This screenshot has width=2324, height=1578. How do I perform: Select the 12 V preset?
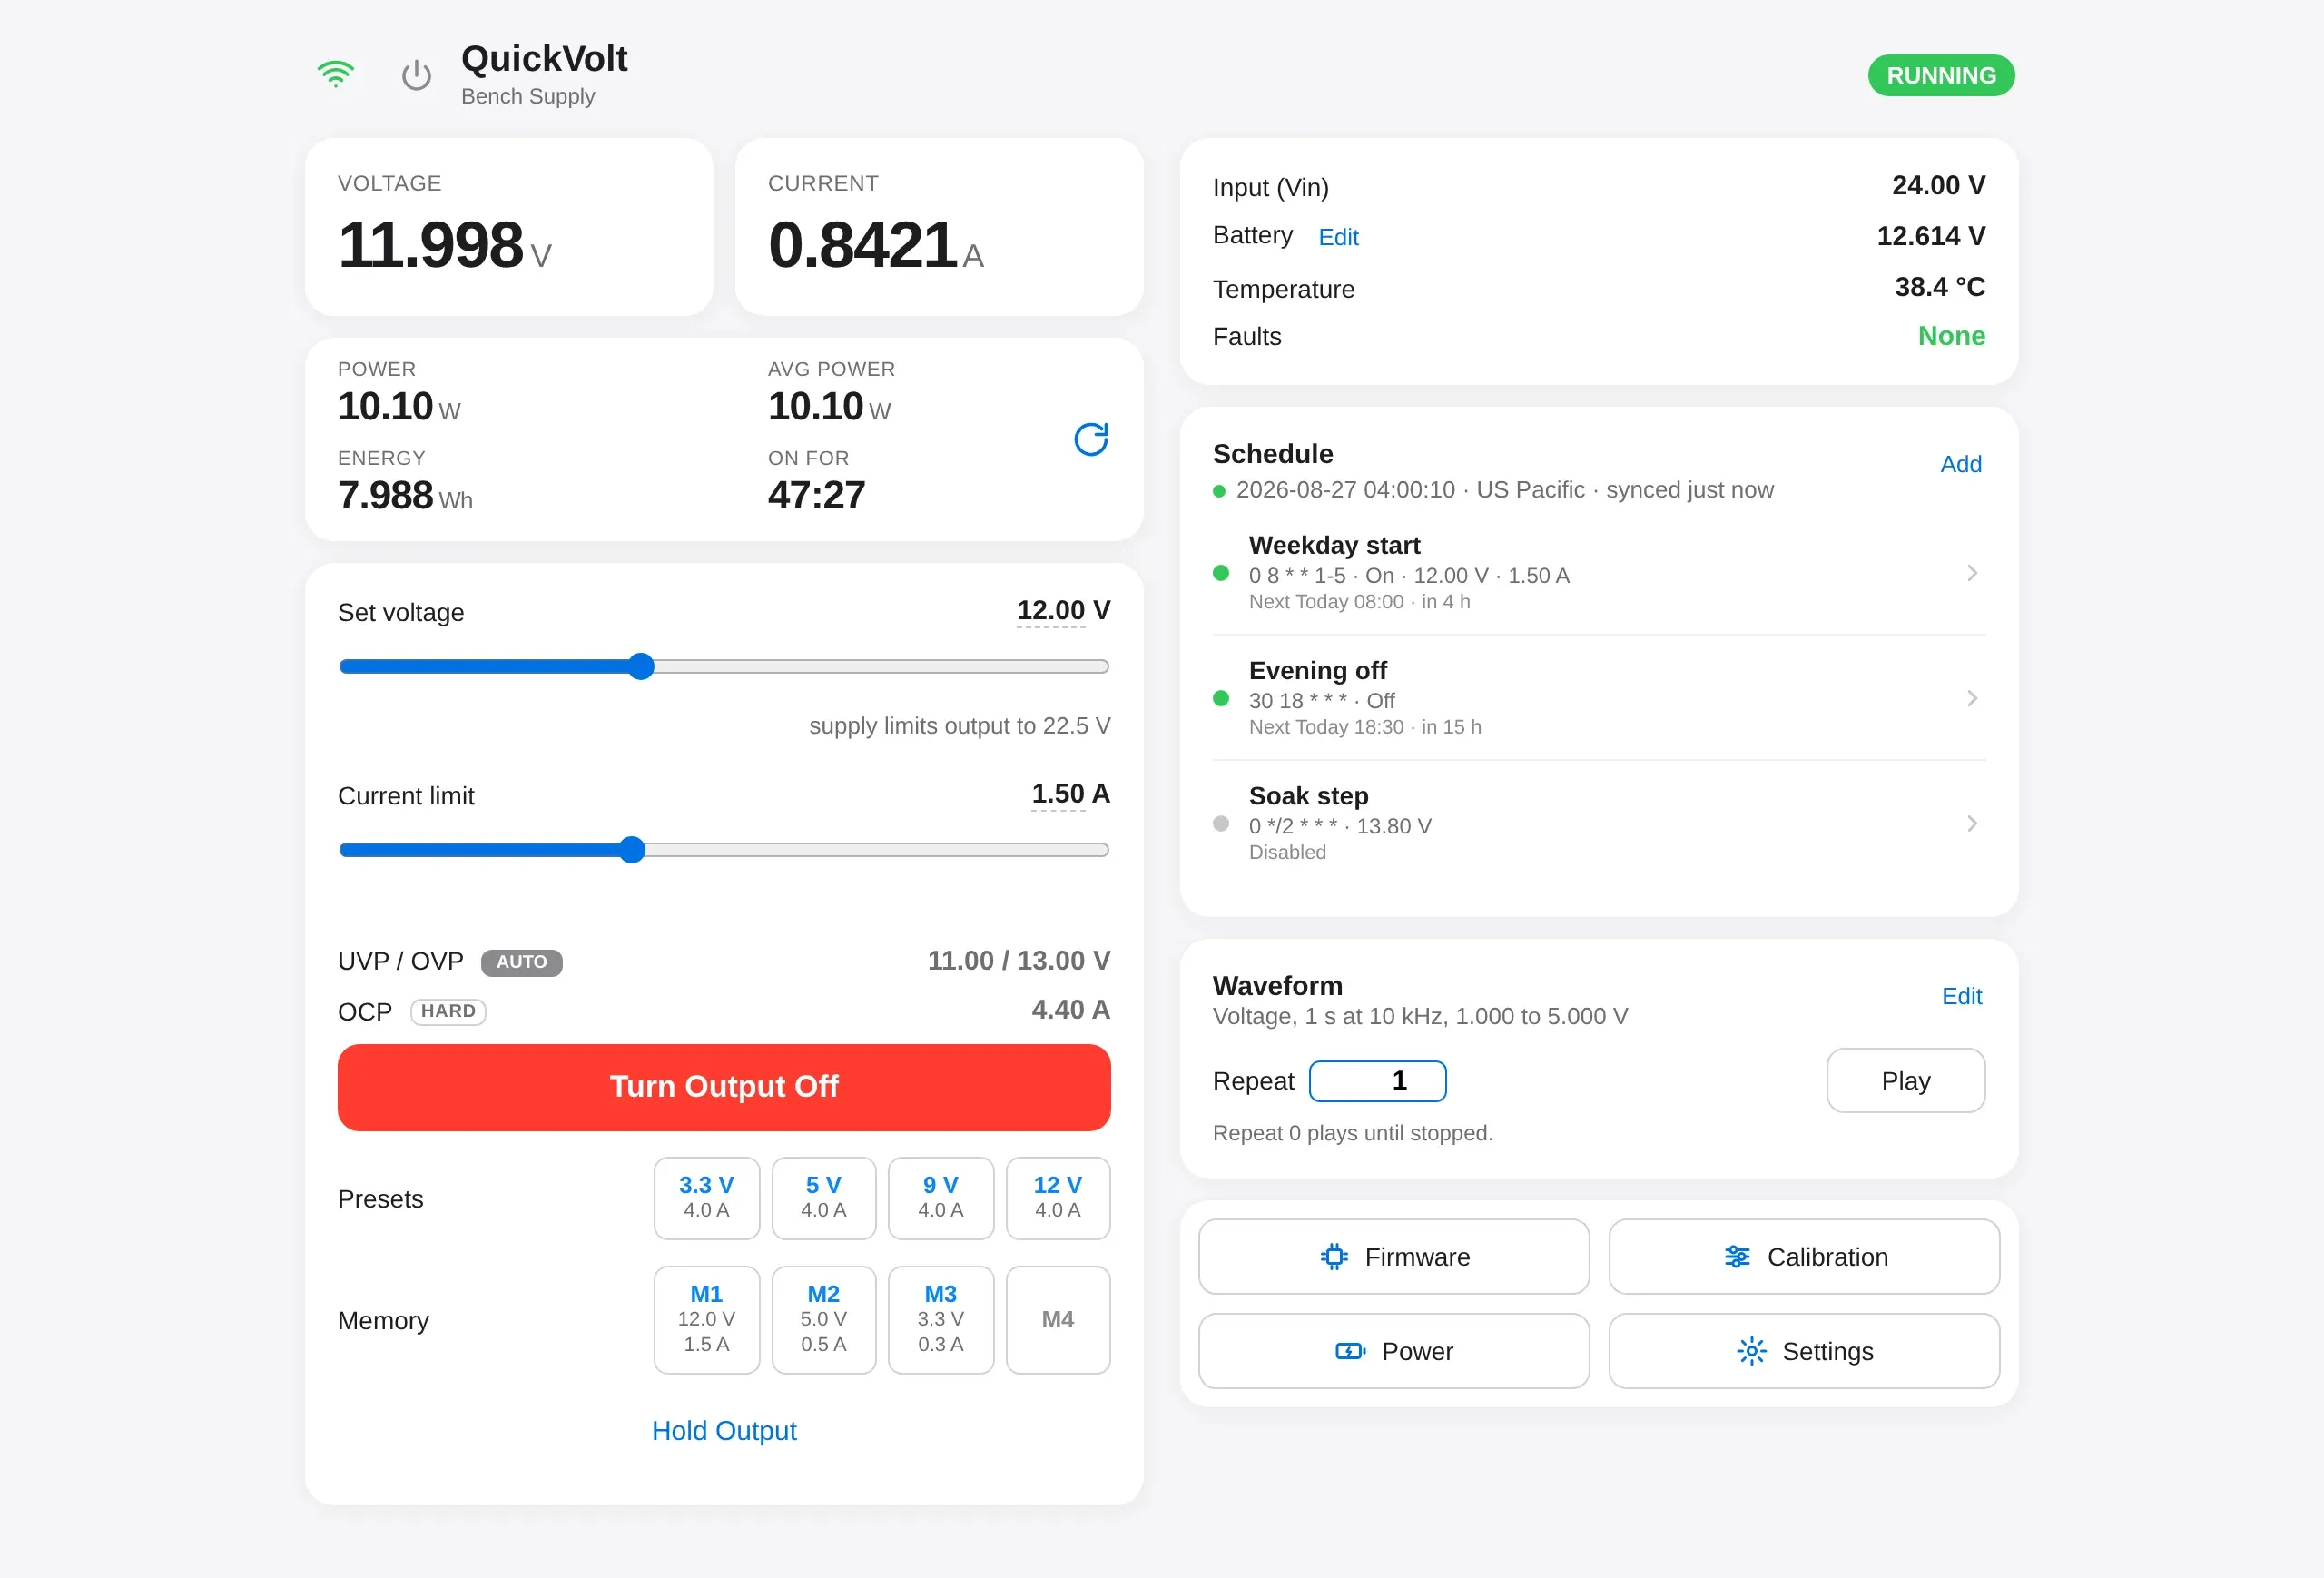coord(1057,1198)
